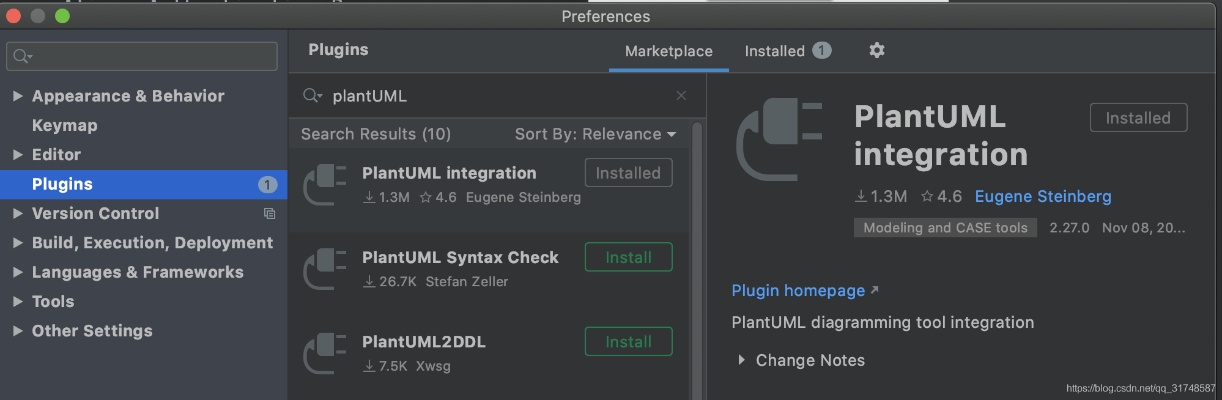
Task: Expand Appearance & Behavior settings
Action: [x=17, y=96]
